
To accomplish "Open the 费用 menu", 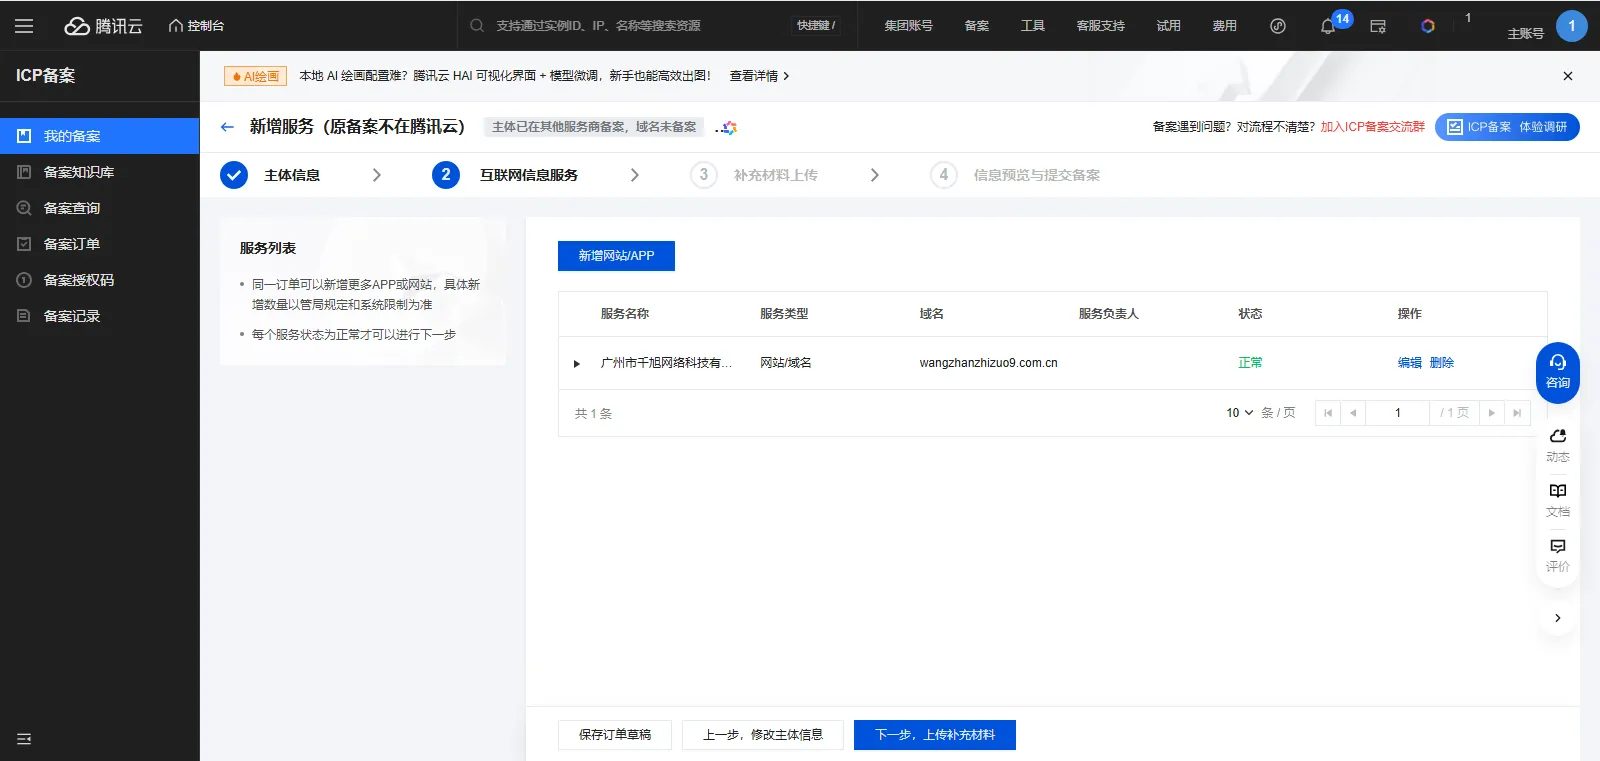I will (1225, 26).
